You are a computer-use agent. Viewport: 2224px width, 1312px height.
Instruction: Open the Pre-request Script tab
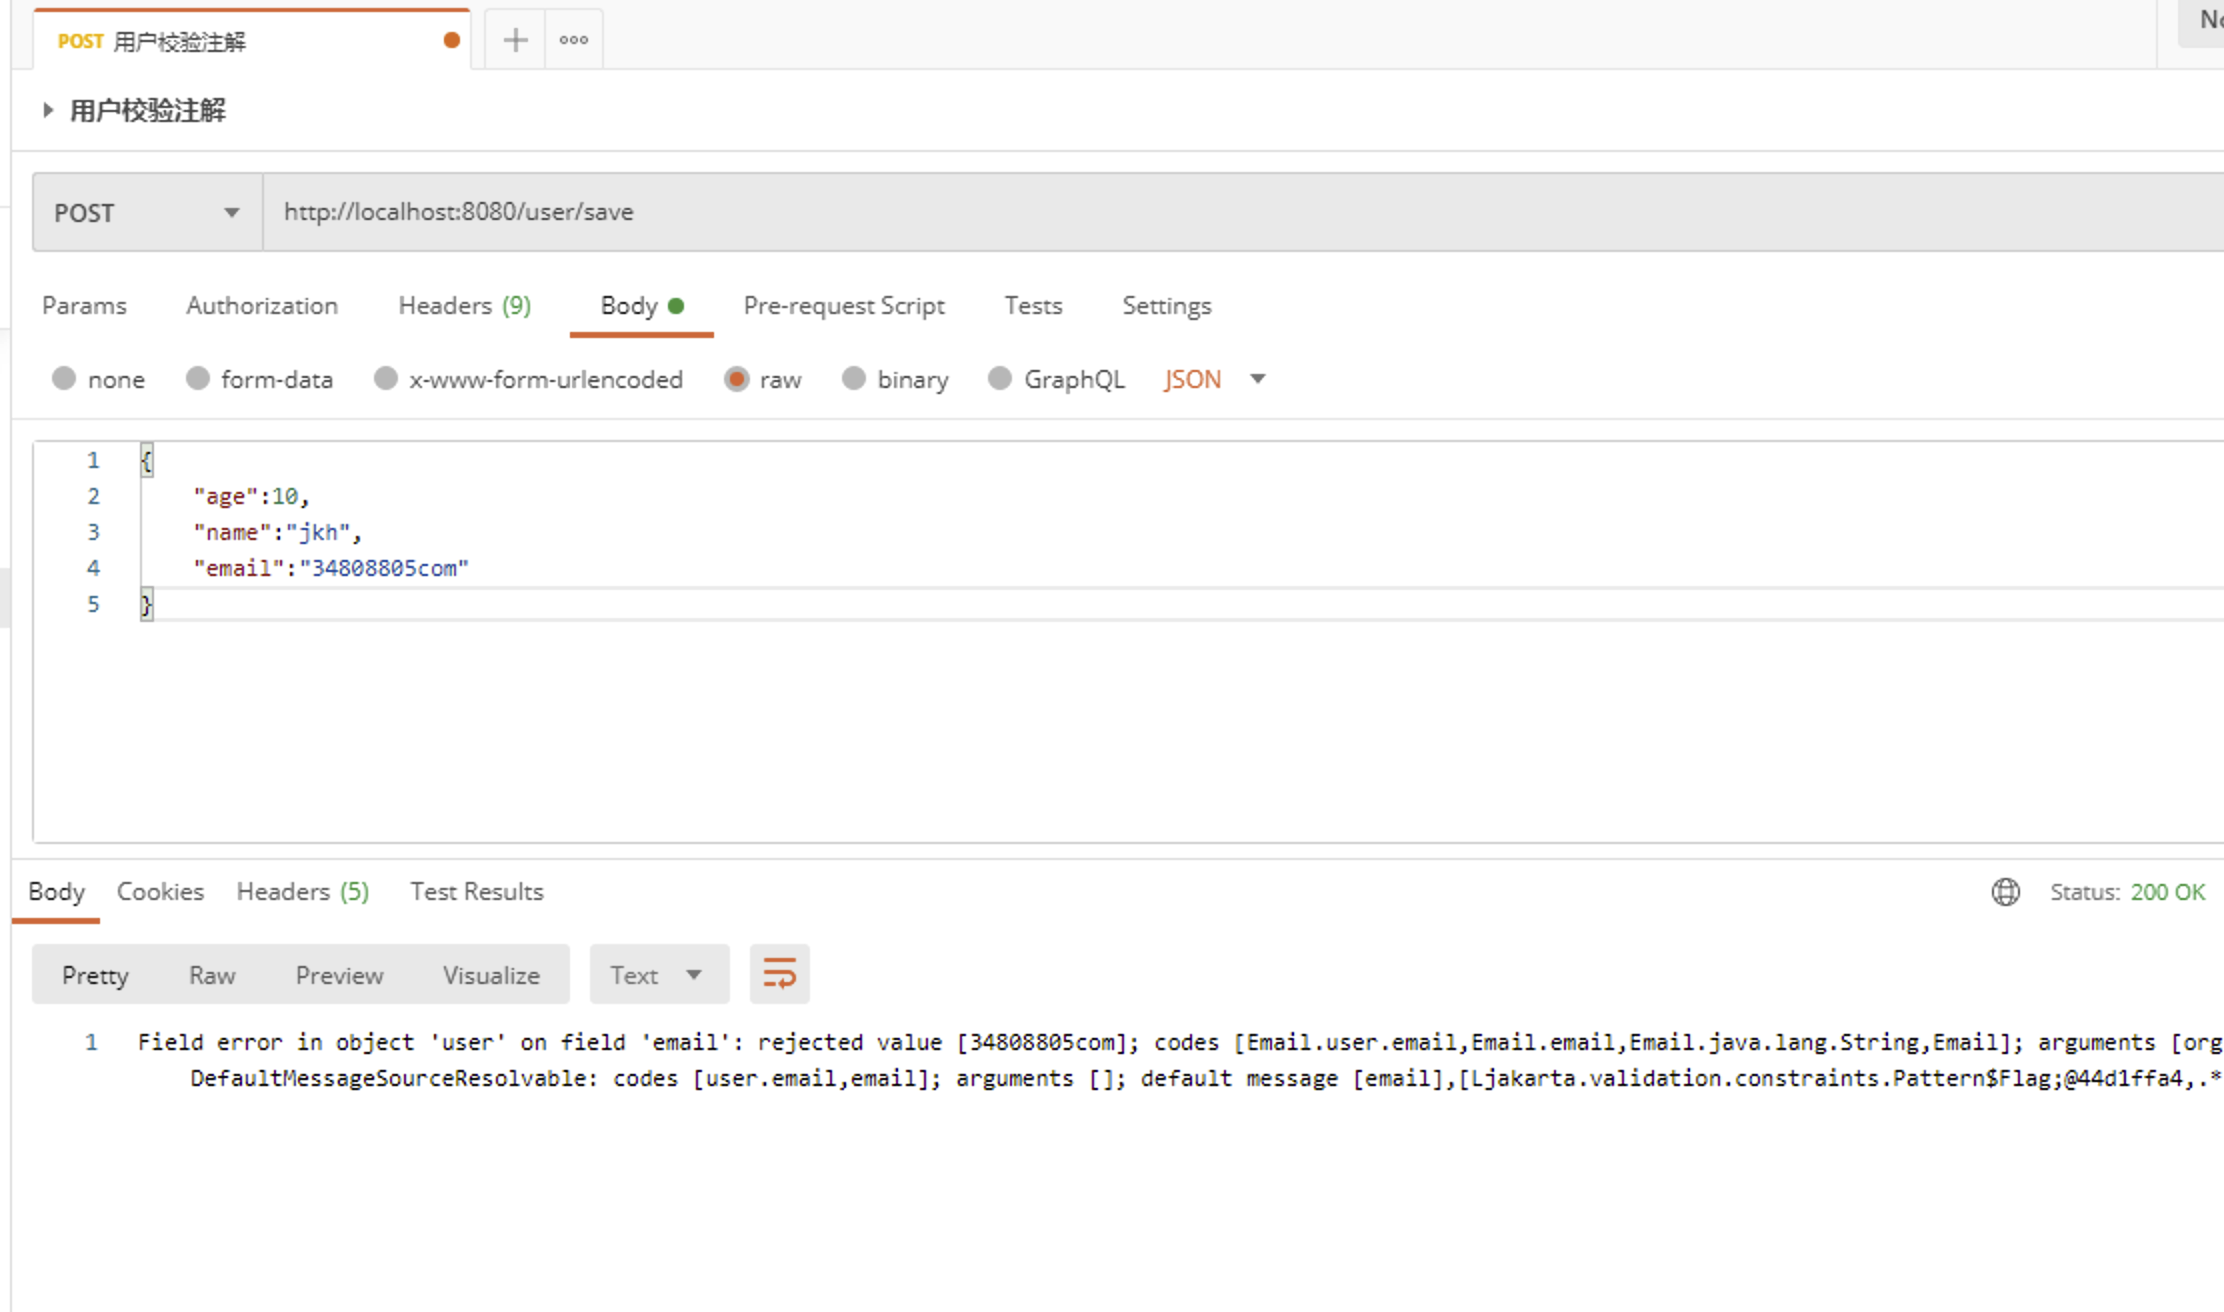(x=843, y=306)
